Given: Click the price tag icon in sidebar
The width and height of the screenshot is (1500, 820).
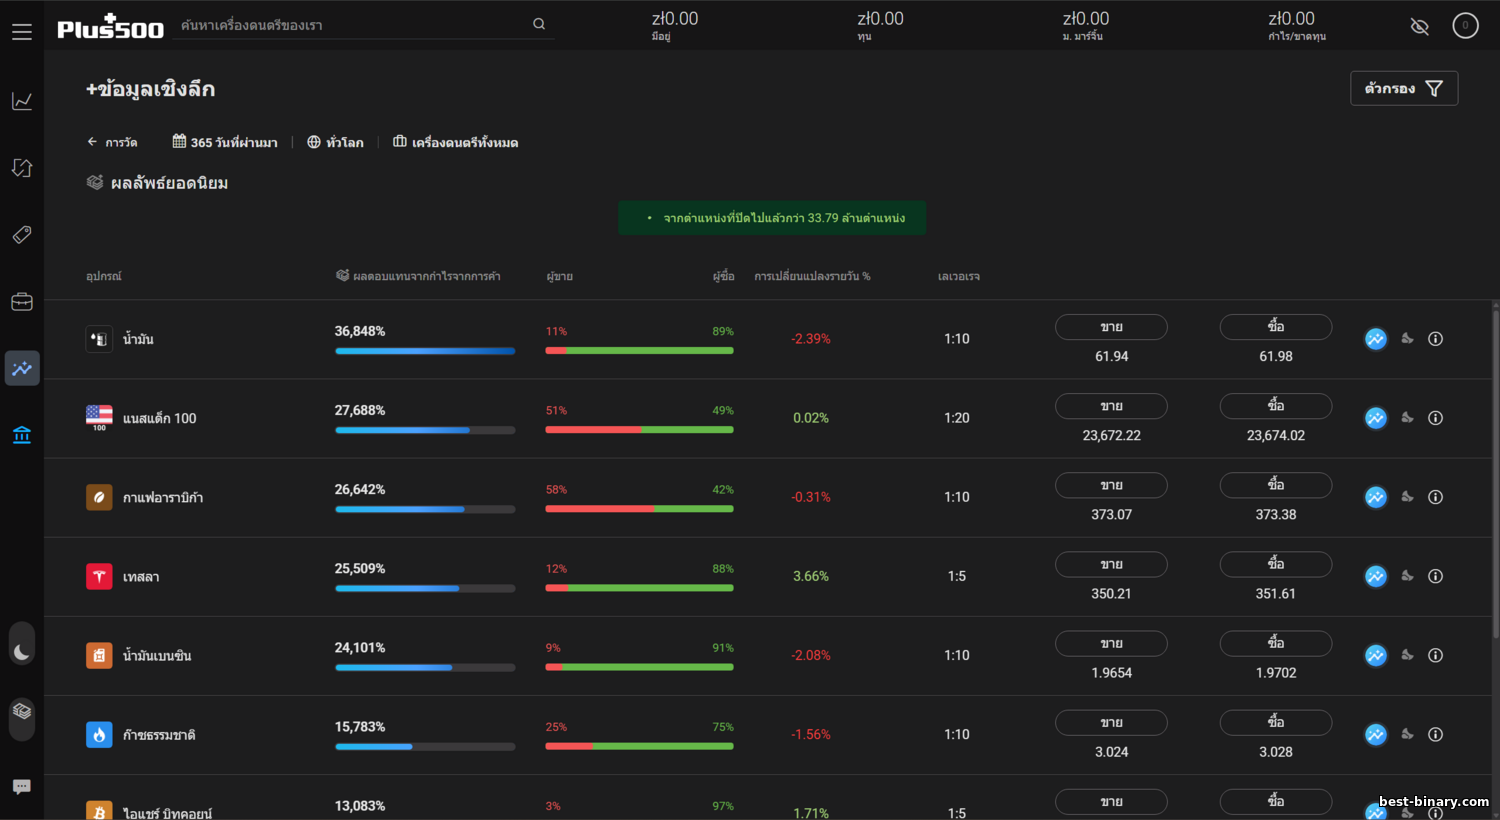Looking at the screenshot, I should pos(22,235).
